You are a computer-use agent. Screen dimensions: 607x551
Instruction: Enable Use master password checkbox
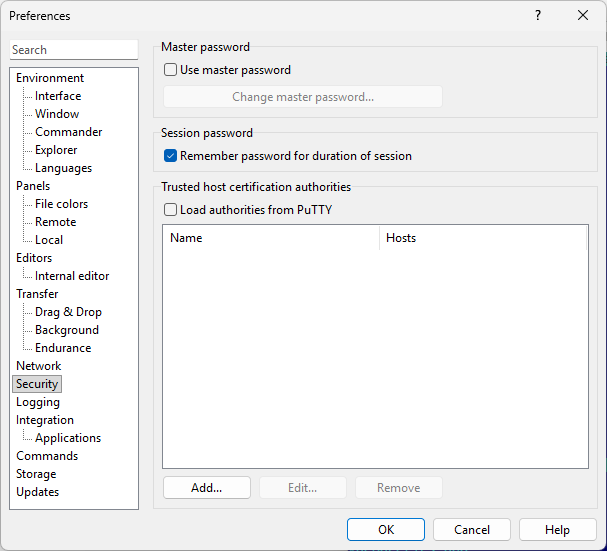(x=171, y=70)
